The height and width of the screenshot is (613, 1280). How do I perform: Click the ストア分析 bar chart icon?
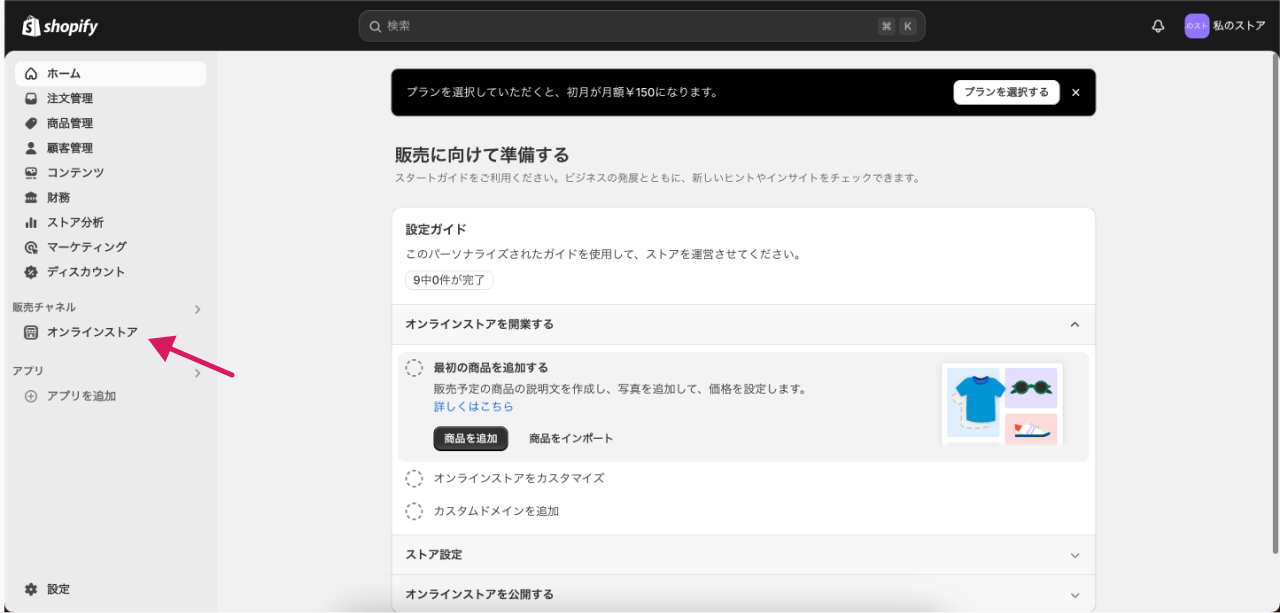coord(31,223)
